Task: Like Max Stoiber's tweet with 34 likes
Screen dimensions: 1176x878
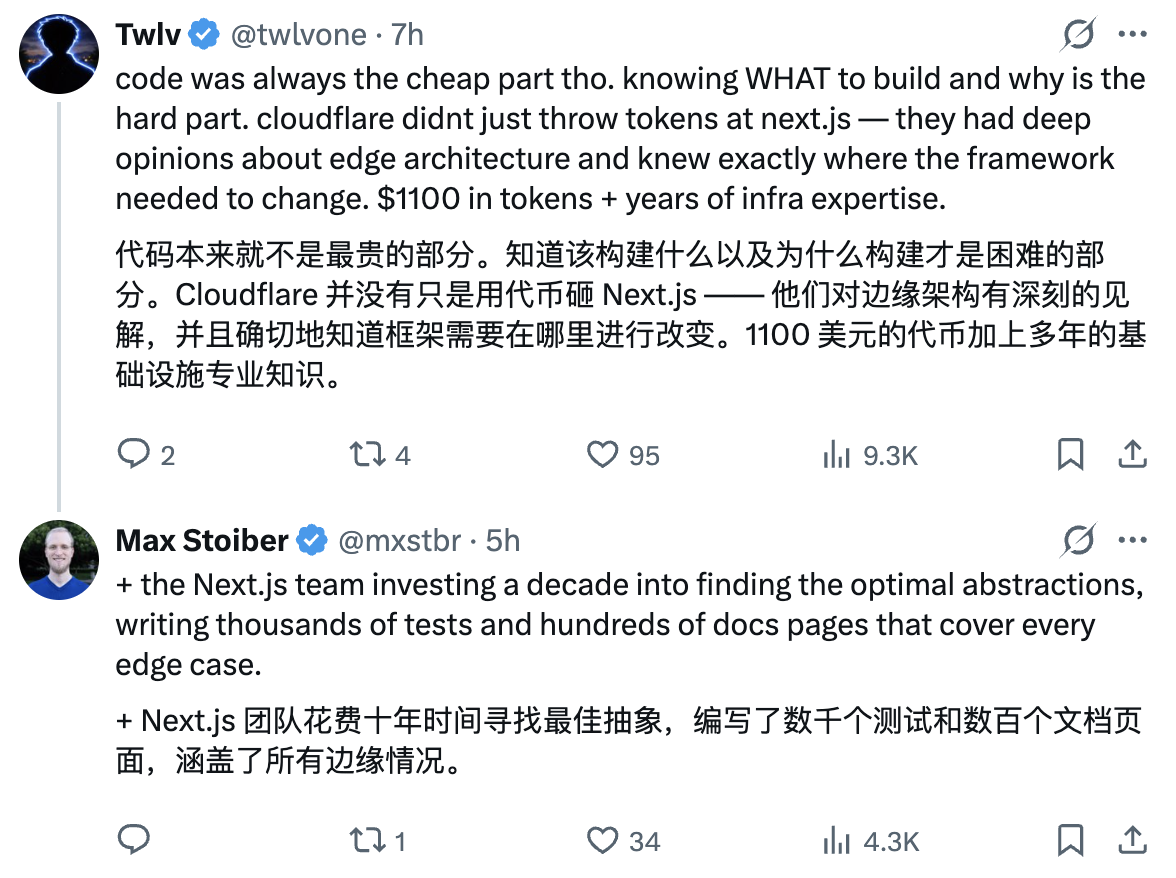Action: point(602,840)
